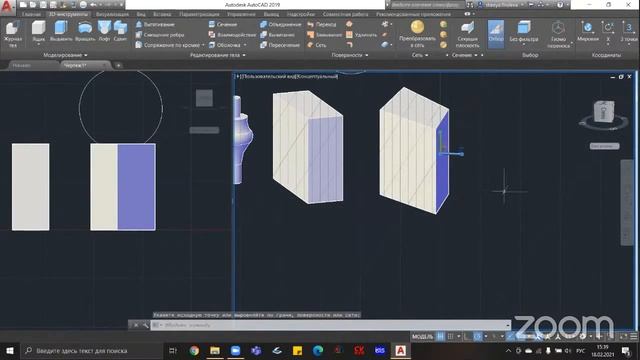Switch to the 3D-инструменты ribbon tab

(68, 14)
